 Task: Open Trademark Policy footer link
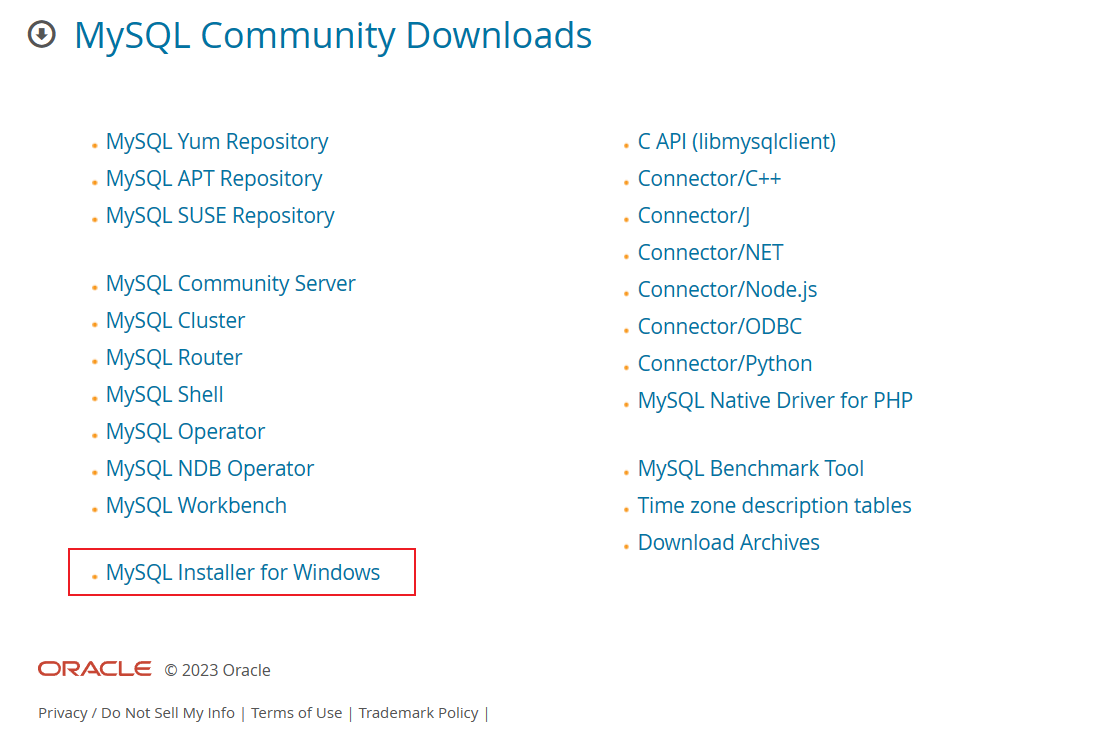(x=418, y=713)
